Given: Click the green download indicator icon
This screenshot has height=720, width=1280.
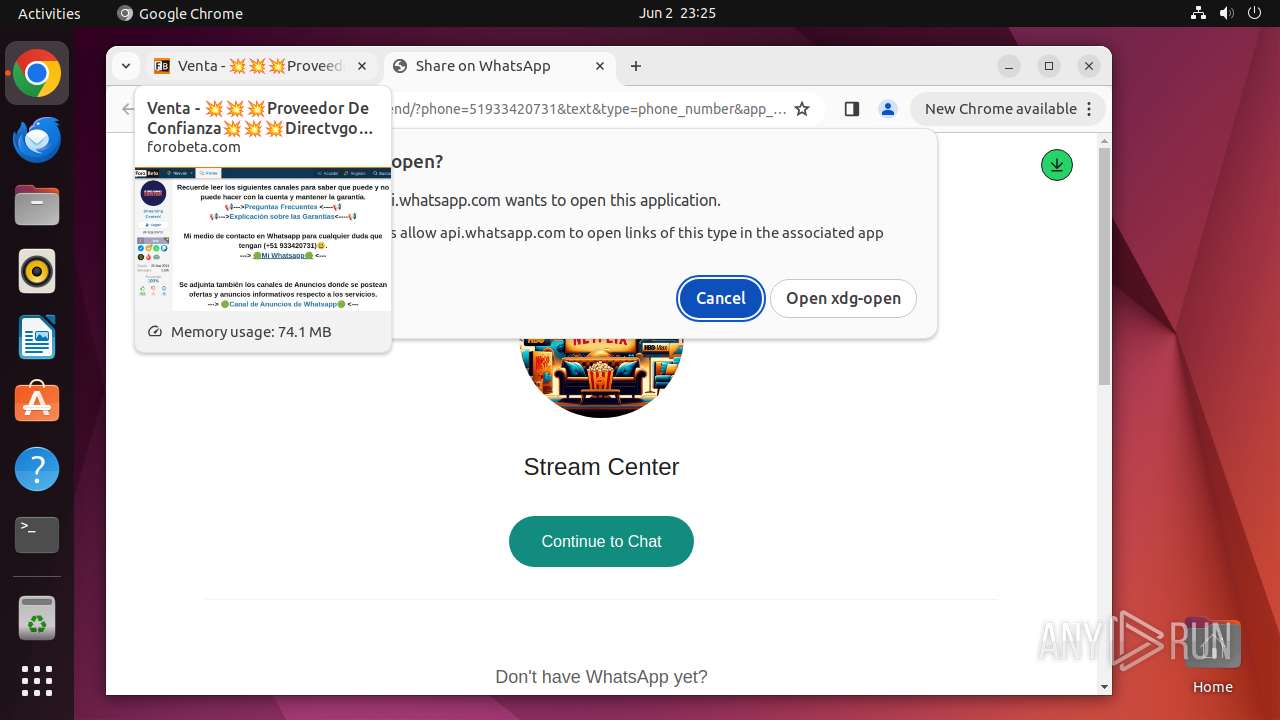Looking at the screenshot, I should (x=1056, y=165).
